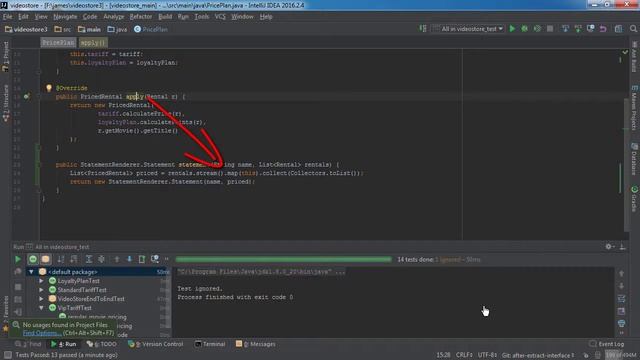The height and width of the screenshot is (360, 640).
Task: Expand all test tree nodes
Action: (89, 259)
